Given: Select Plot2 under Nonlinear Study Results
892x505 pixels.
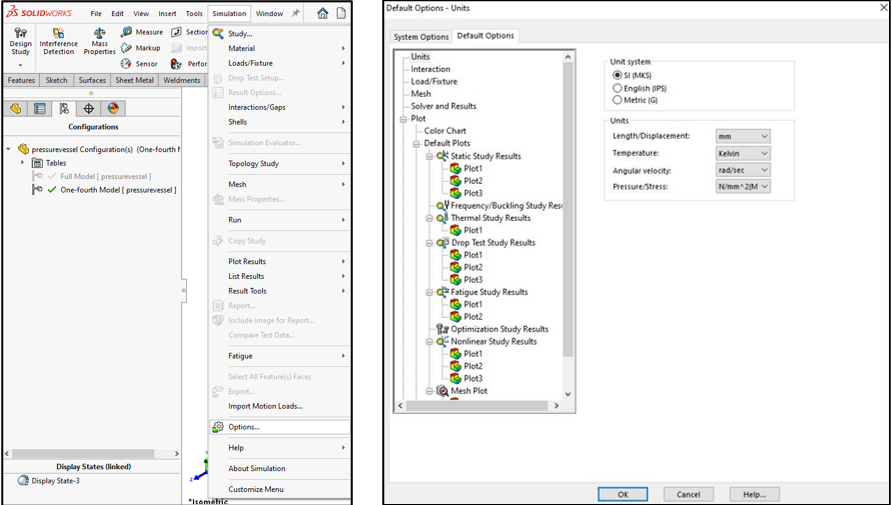Looking at the screenshot, I should 473,366.
